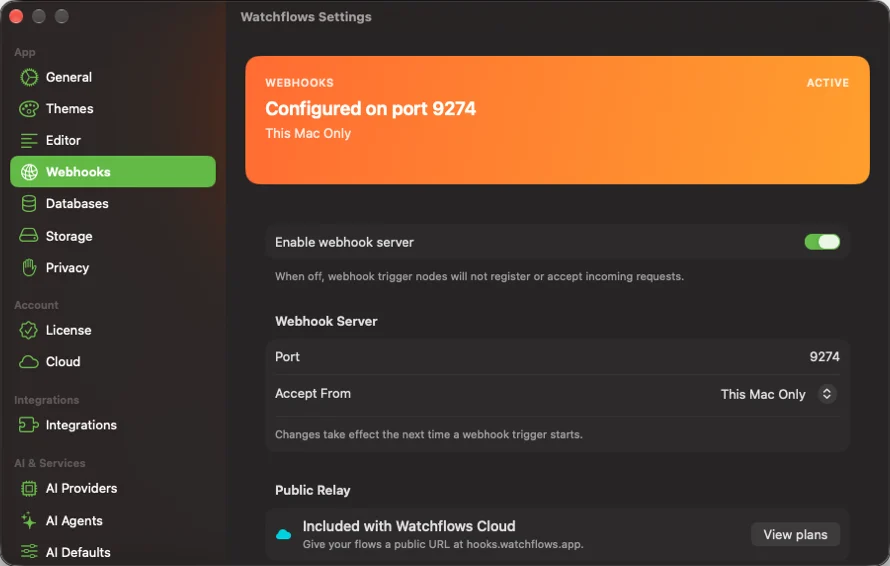Click 'This Mac Only' text in banner

coord(308,133)
